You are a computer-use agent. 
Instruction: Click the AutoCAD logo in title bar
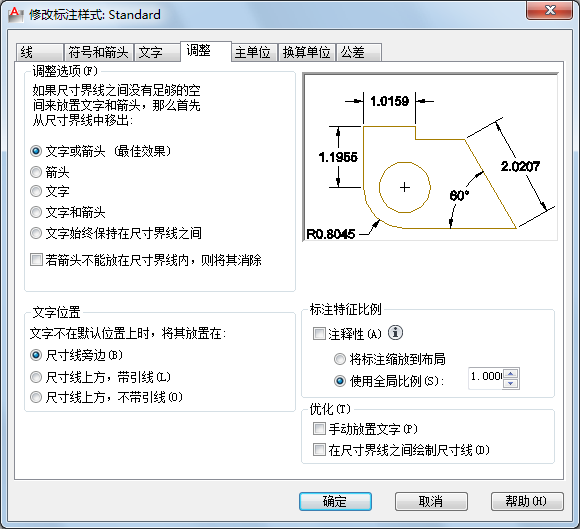pyautogui.click(x=15, y=15)
